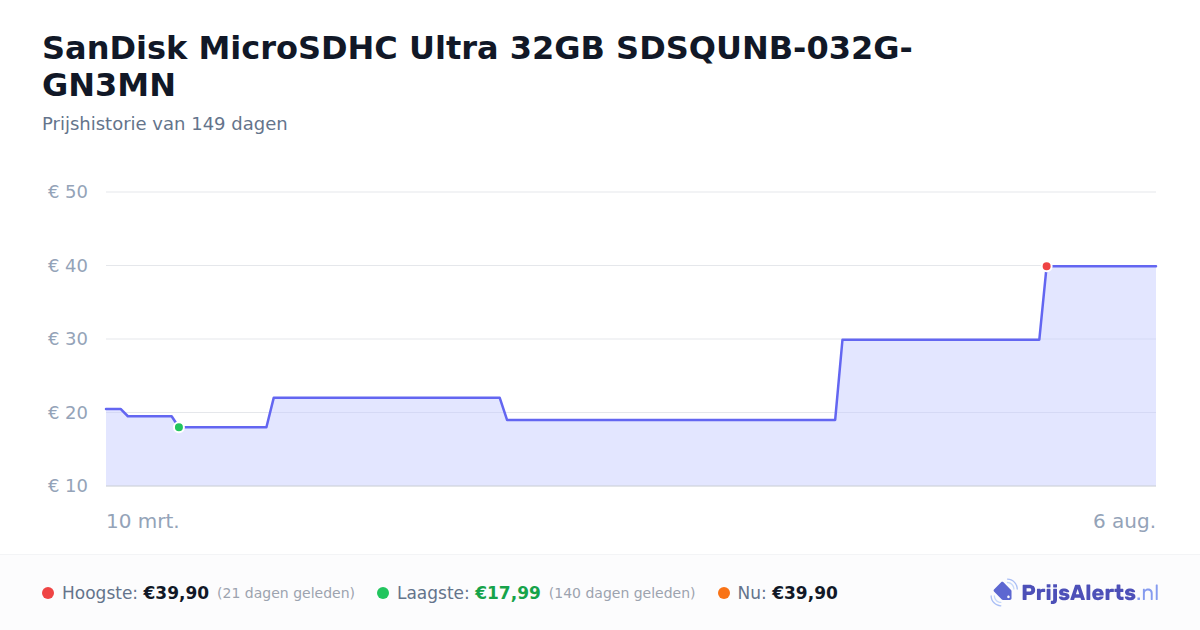Click the Hoogste €39,90 price value
The width and height of the screenshot is (1200, 630).
(x=176, y=593)
